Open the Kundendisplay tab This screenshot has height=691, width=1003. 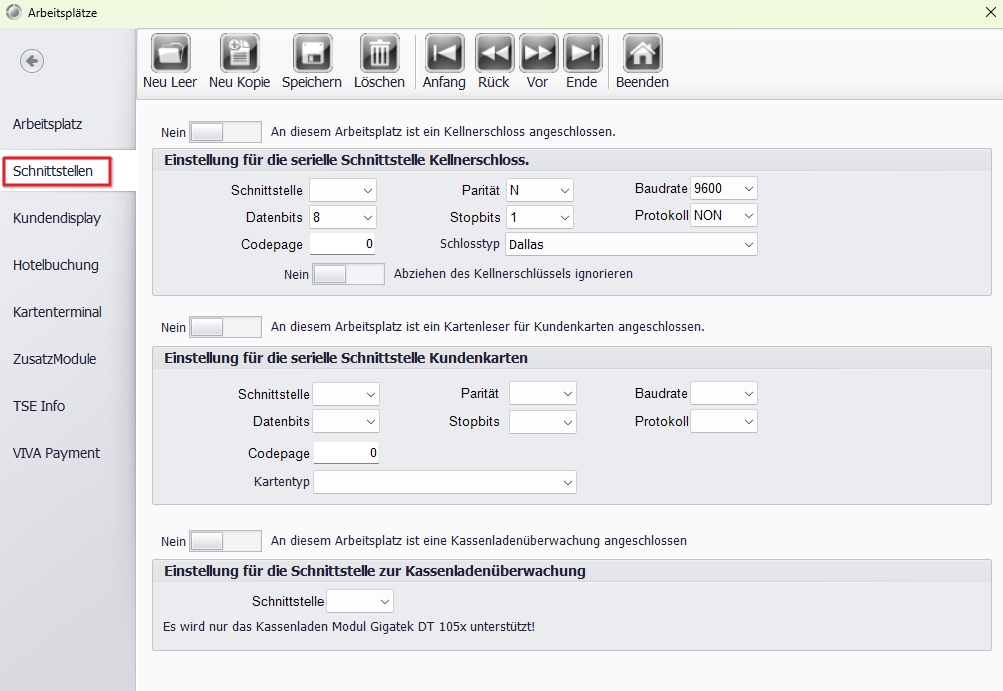tap(57, 218)
